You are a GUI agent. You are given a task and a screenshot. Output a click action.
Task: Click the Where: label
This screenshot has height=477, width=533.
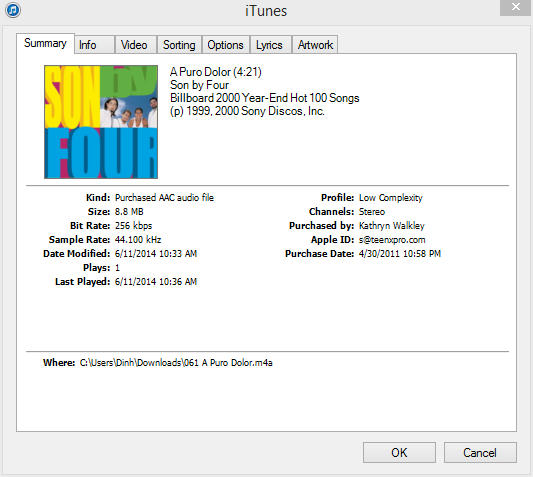pos(59,363)
